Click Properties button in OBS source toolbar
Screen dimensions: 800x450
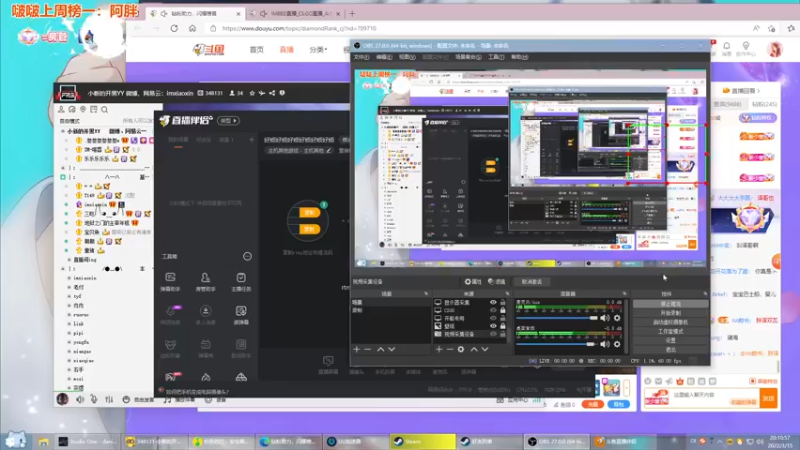click(473, 282)
